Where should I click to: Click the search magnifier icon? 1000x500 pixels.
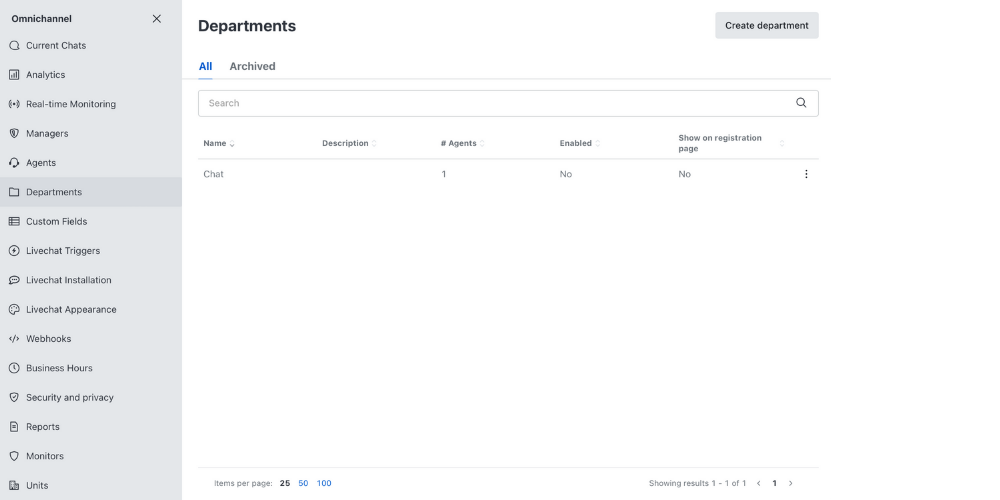click(x=801, y=103)
